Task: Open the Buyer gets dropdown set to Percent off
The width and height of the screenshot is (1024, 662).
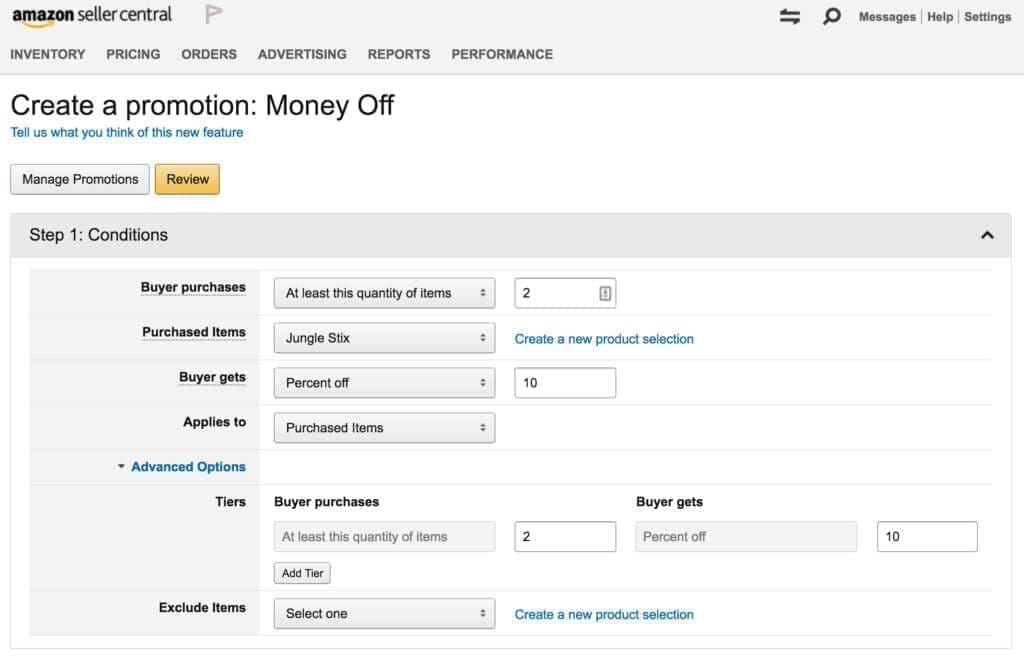Action: tap(384, 382)
